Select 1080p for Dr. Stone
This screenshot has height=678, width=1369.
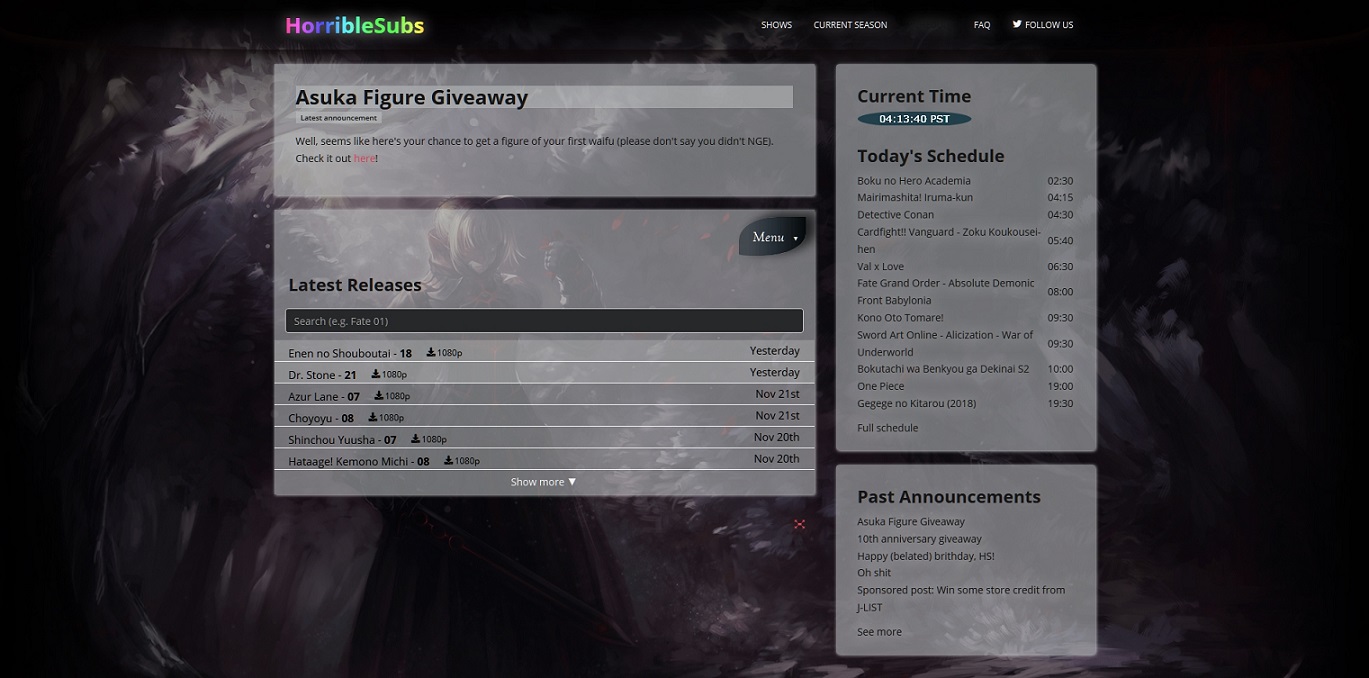coord(394,375)
